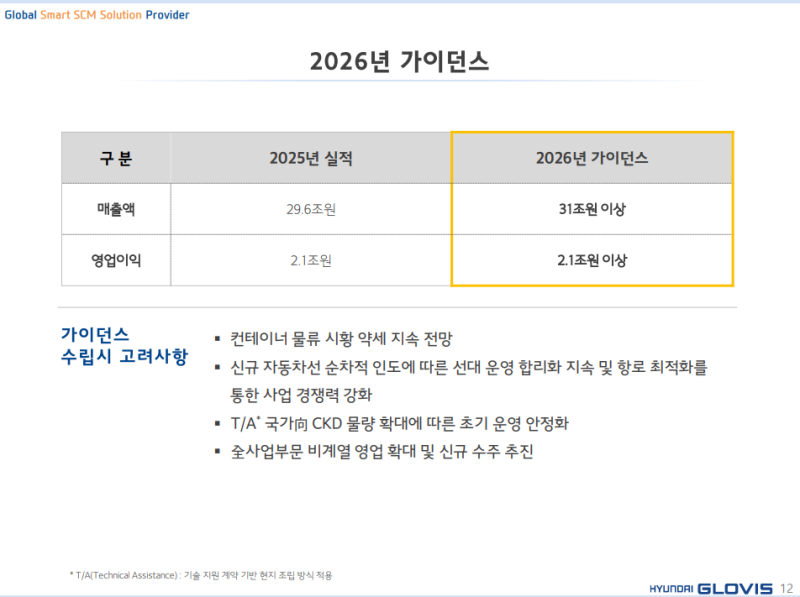Click the "구 분" table header cell
The height and width of the screenshot is (597, 800).
[115, 158]
